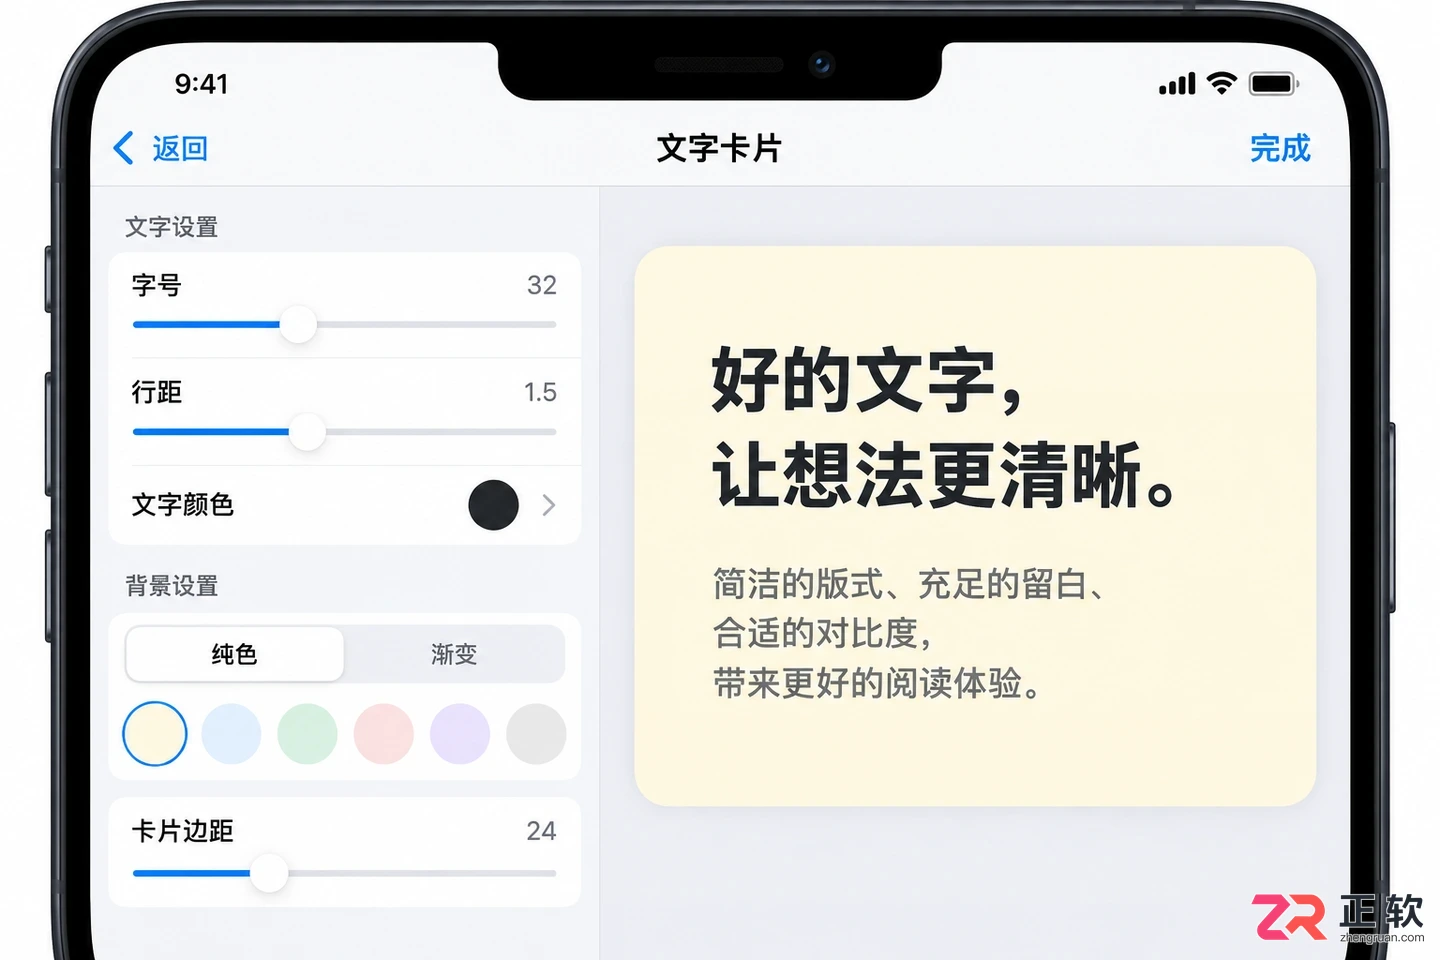This screenshot has width=1440, height=960.
Task: Click the 背景设置 section header
Action: [x=171, y=586]
